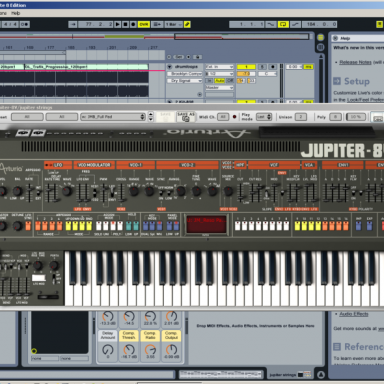The image size is (384, 384).
Task: Click the Comp. Thresh macro label
Action: click(129, 335)
